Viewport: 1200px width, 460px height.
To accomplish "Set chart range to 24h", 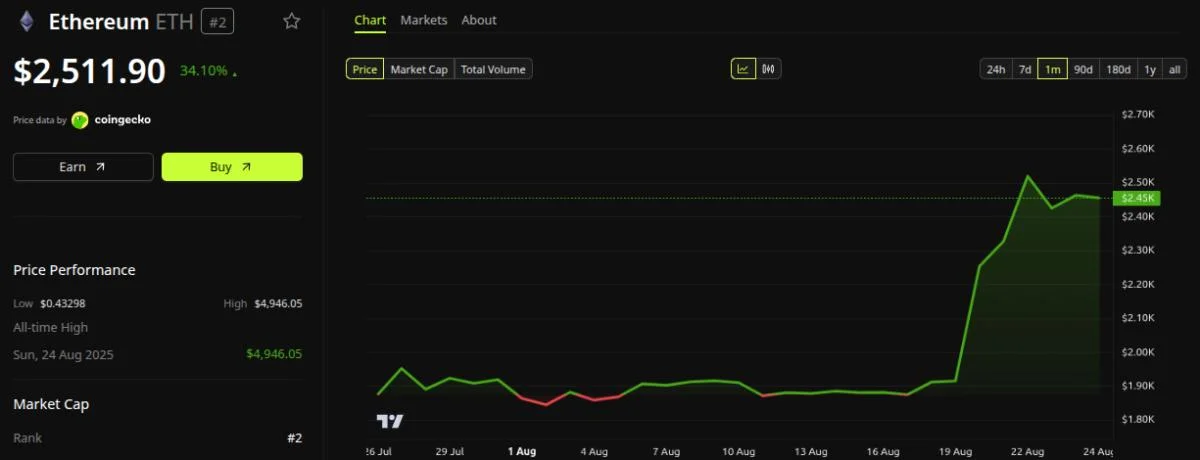I will point(996,69).
